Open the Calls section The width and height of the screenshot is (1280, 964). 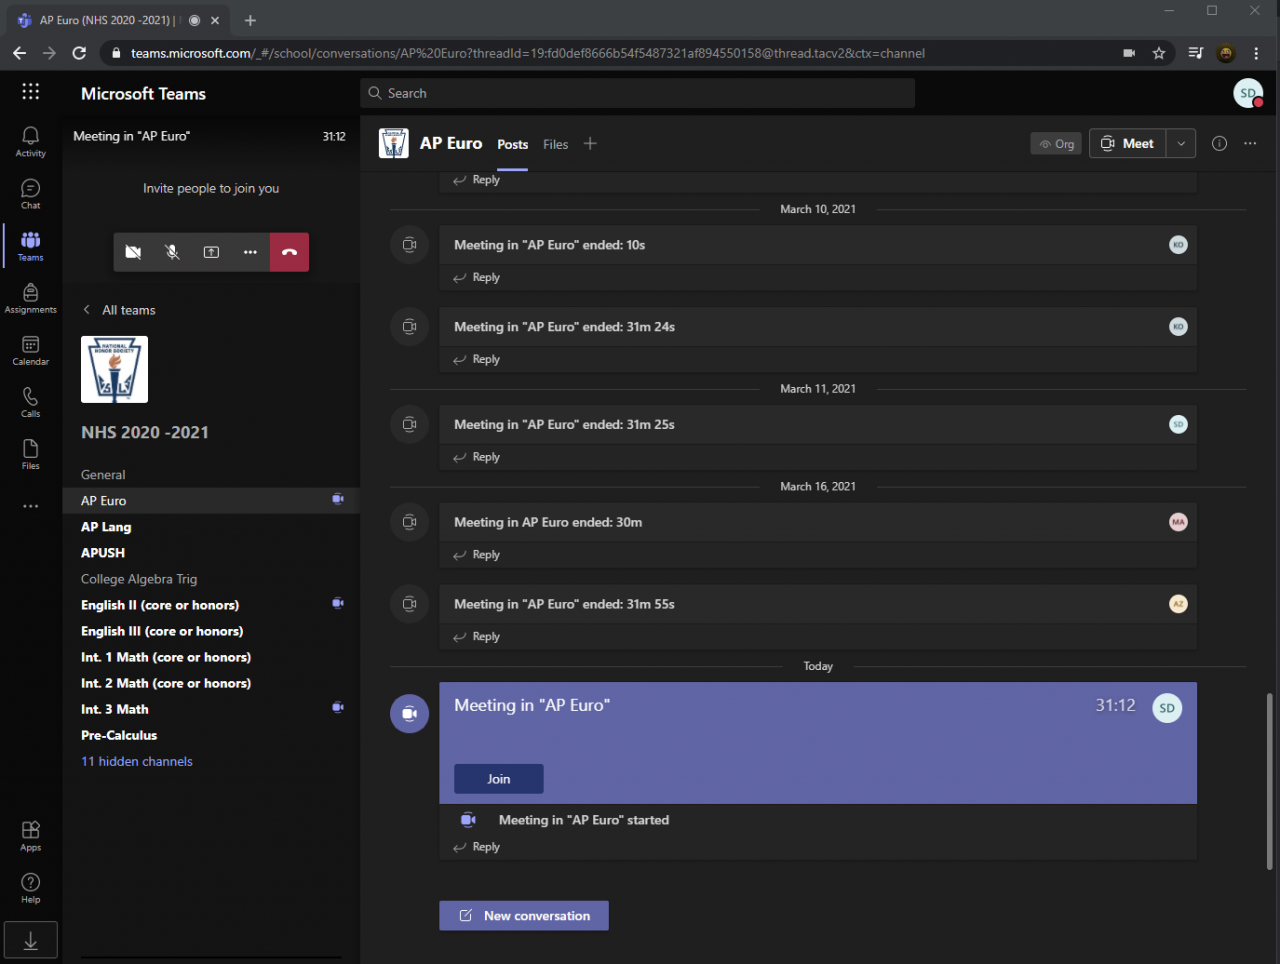click(30, 401)
